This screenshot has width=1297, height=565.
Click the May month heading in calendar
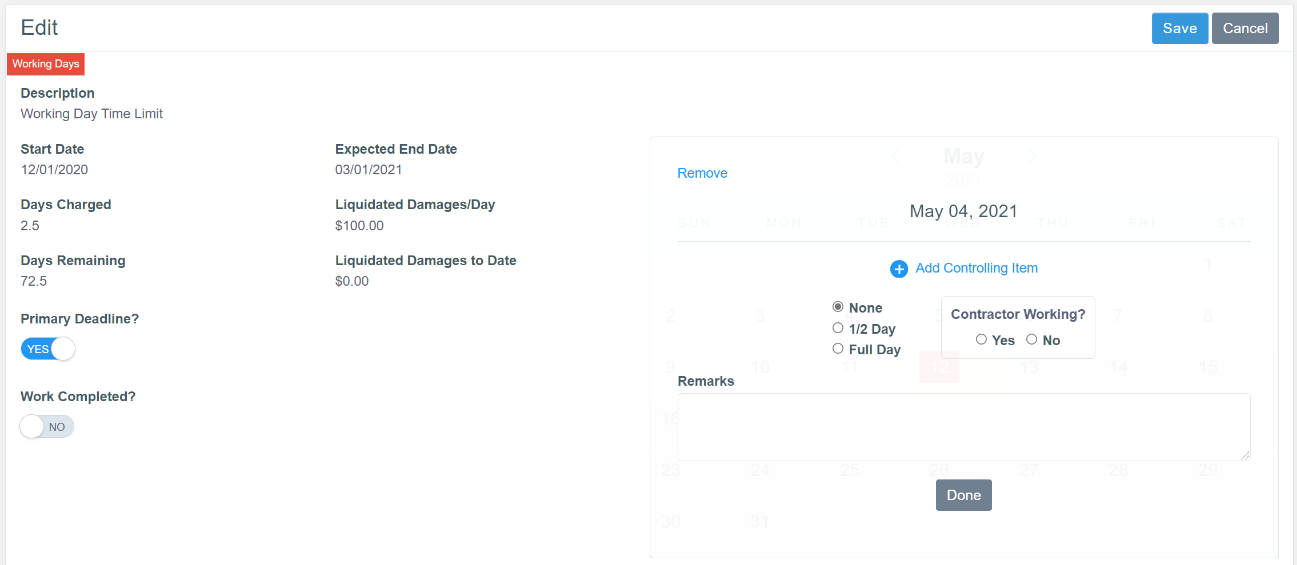(963, 156)
